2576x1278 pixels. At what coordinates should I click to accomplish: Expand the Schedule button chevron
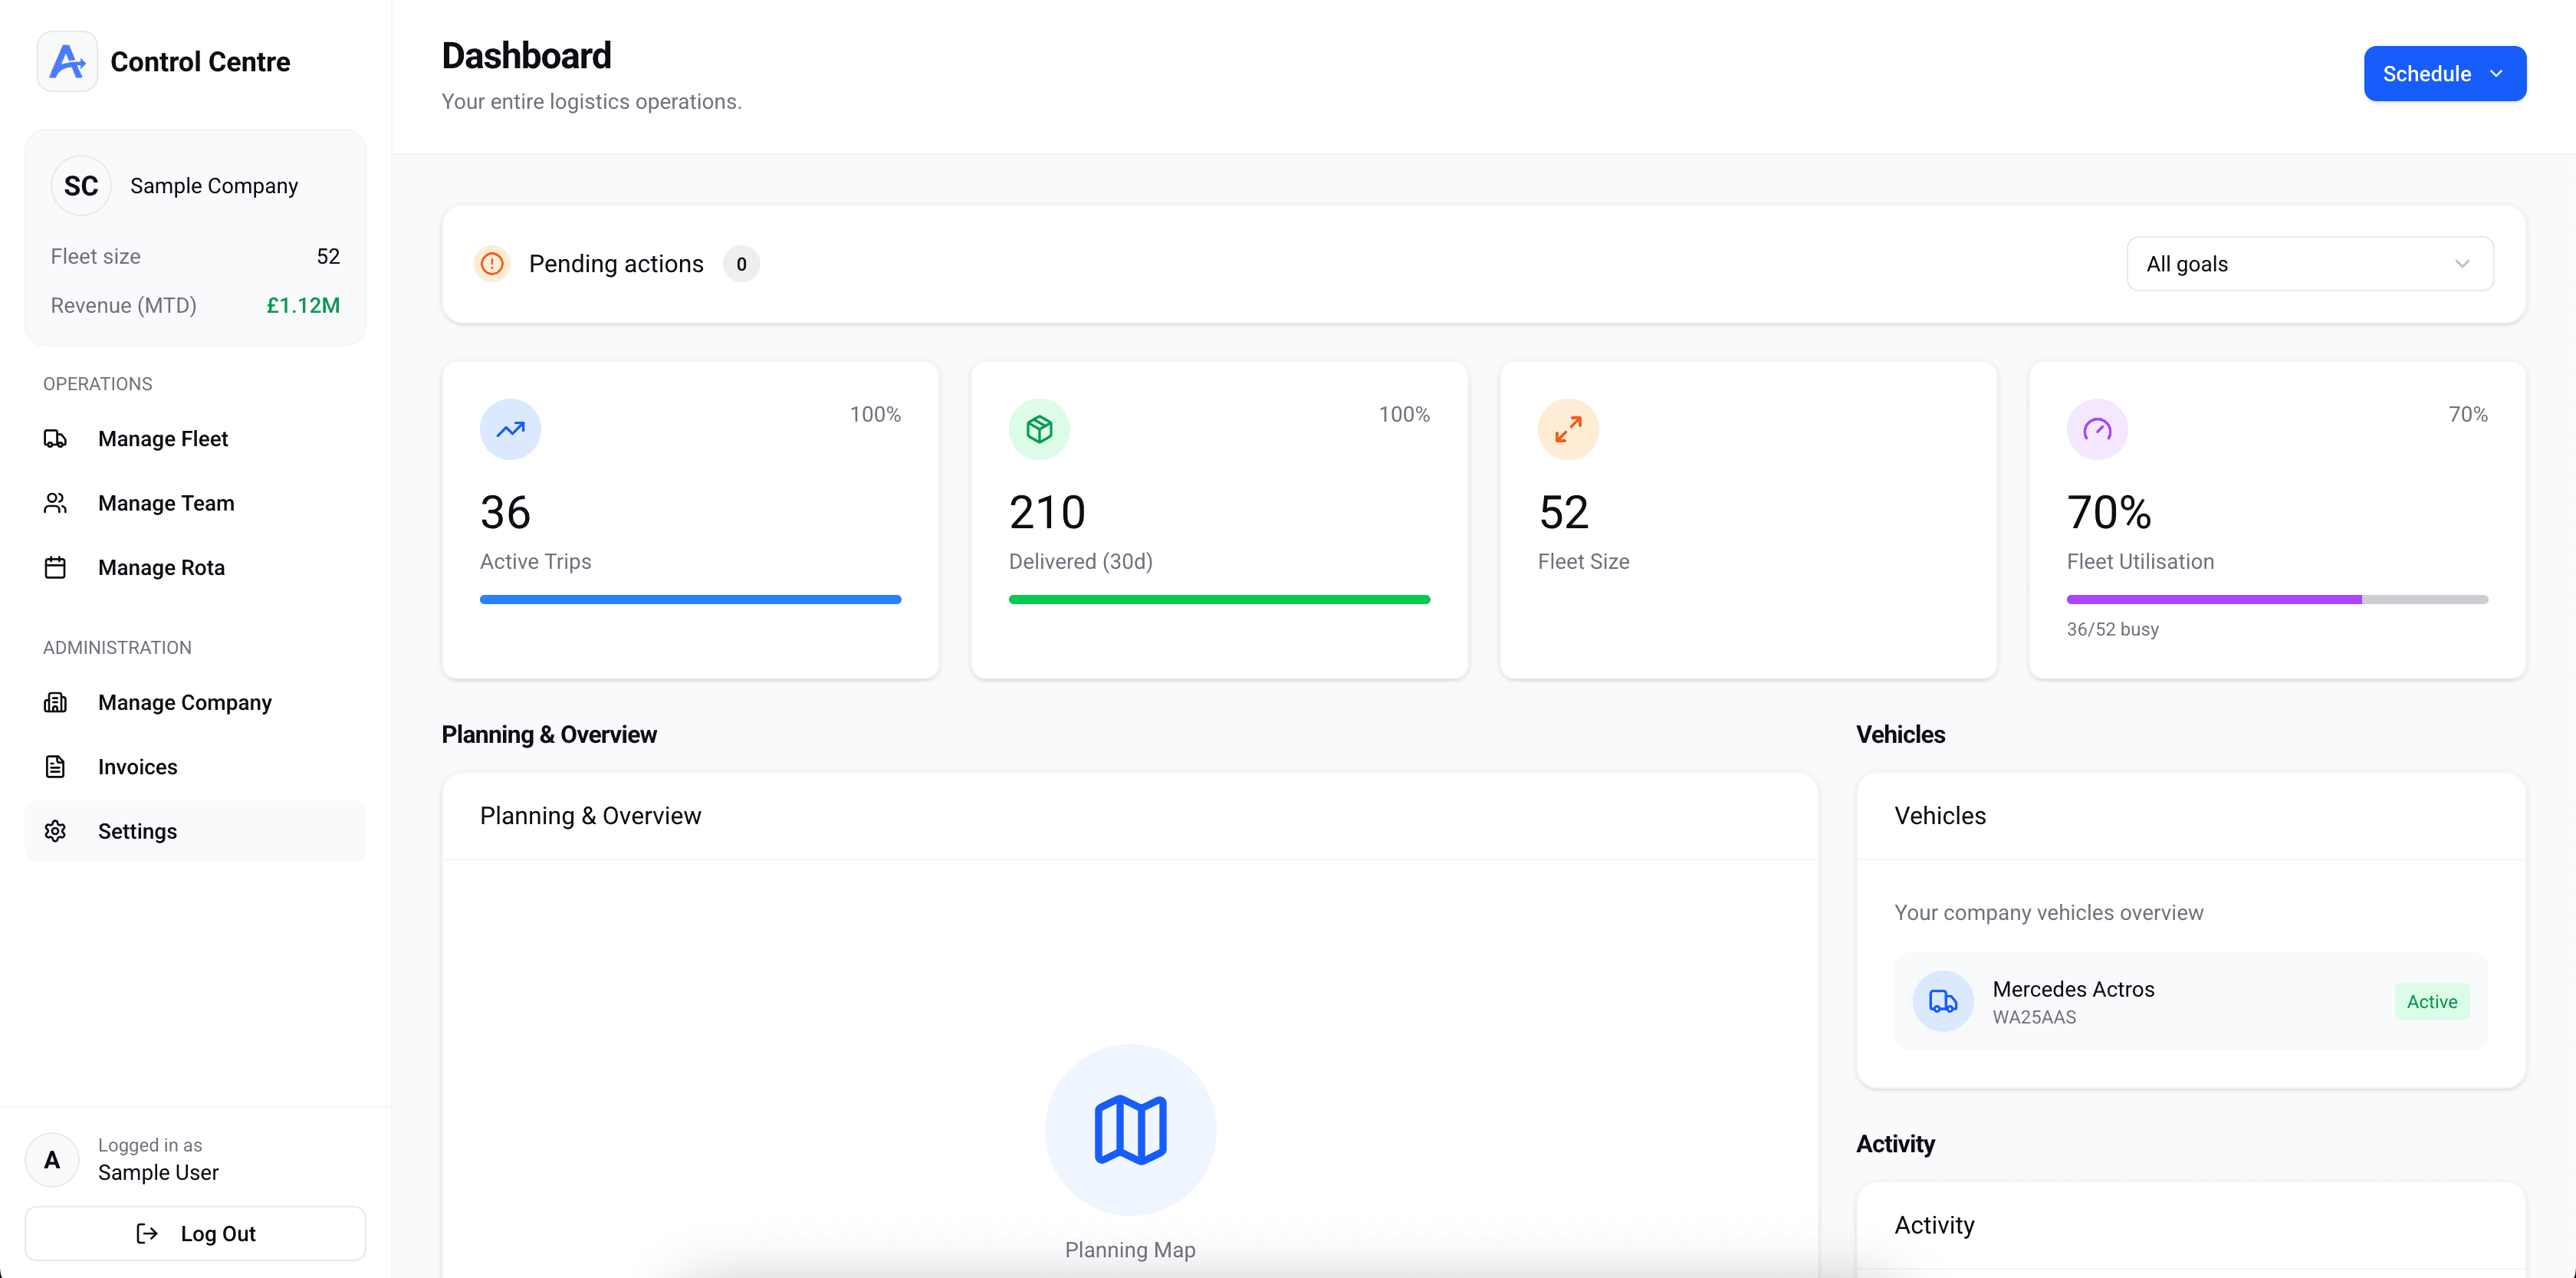[x=2495, y=73]
